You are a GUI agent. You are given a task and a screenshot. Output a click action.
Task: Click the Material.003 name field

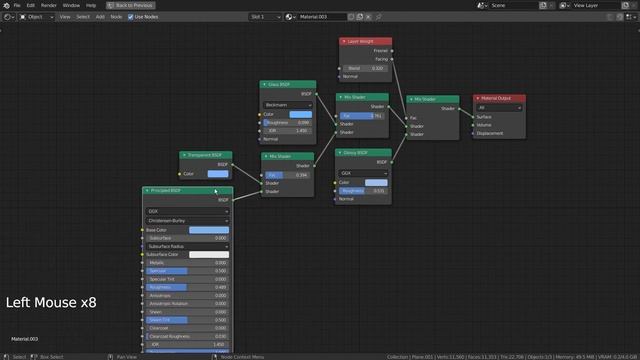point(322,17)
